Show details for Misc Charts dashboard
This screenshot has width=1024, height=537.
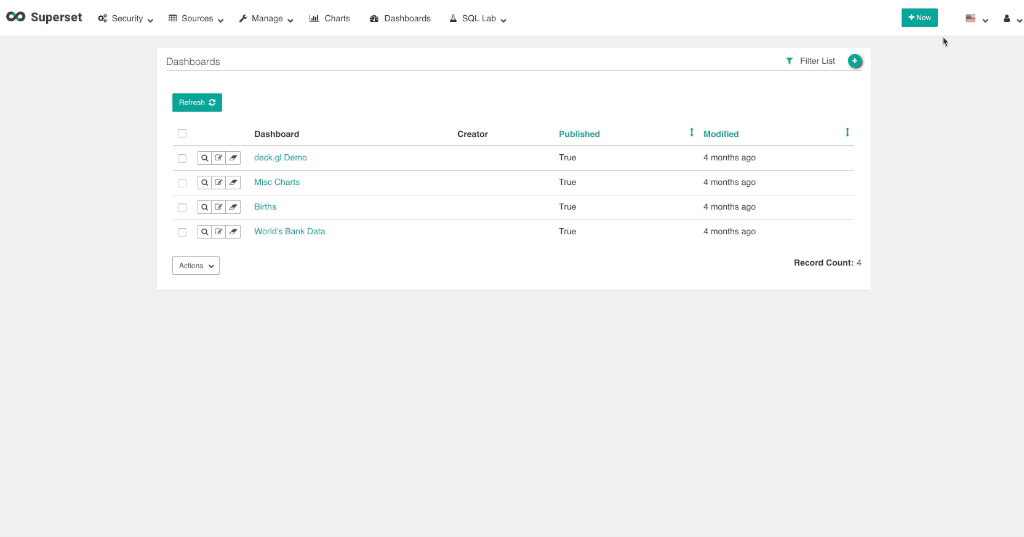point(204,182)
